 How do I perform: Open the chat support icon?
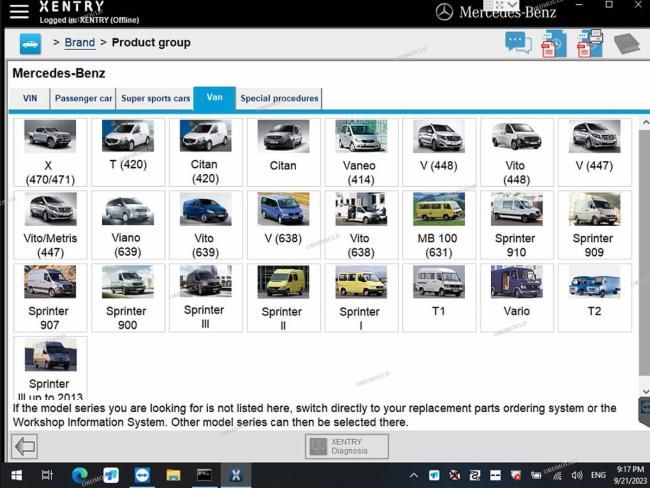pos(518,43)
